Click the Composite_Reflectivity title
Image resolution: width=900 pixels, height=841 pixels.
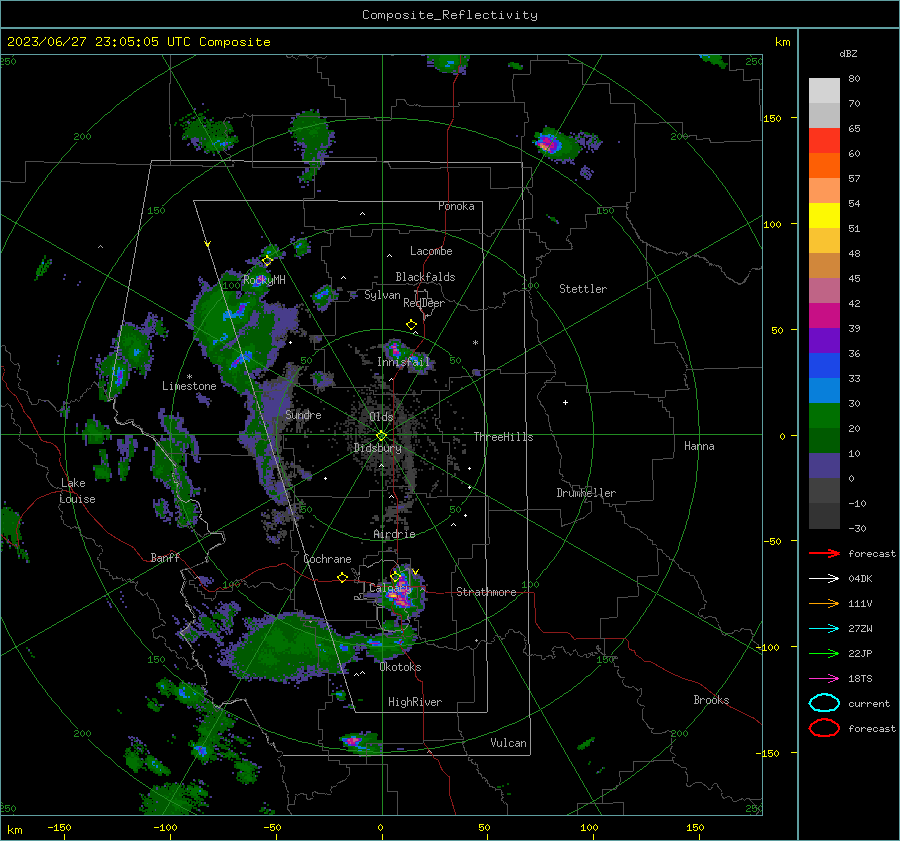coord(449,15)
